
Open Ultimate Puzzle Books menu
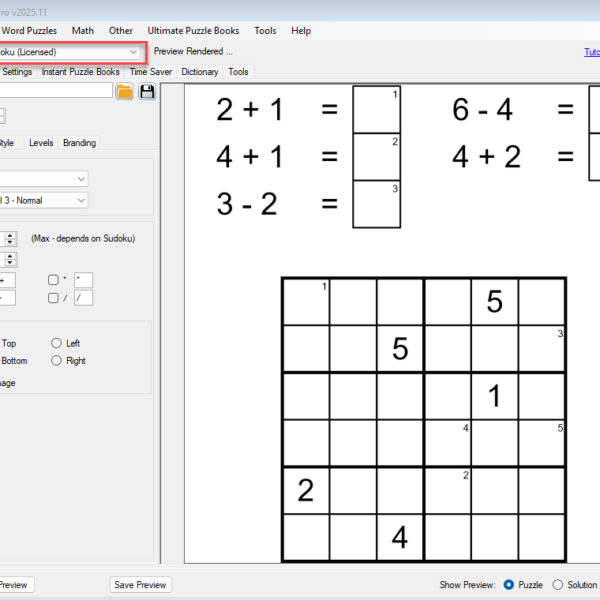point(193,31)
